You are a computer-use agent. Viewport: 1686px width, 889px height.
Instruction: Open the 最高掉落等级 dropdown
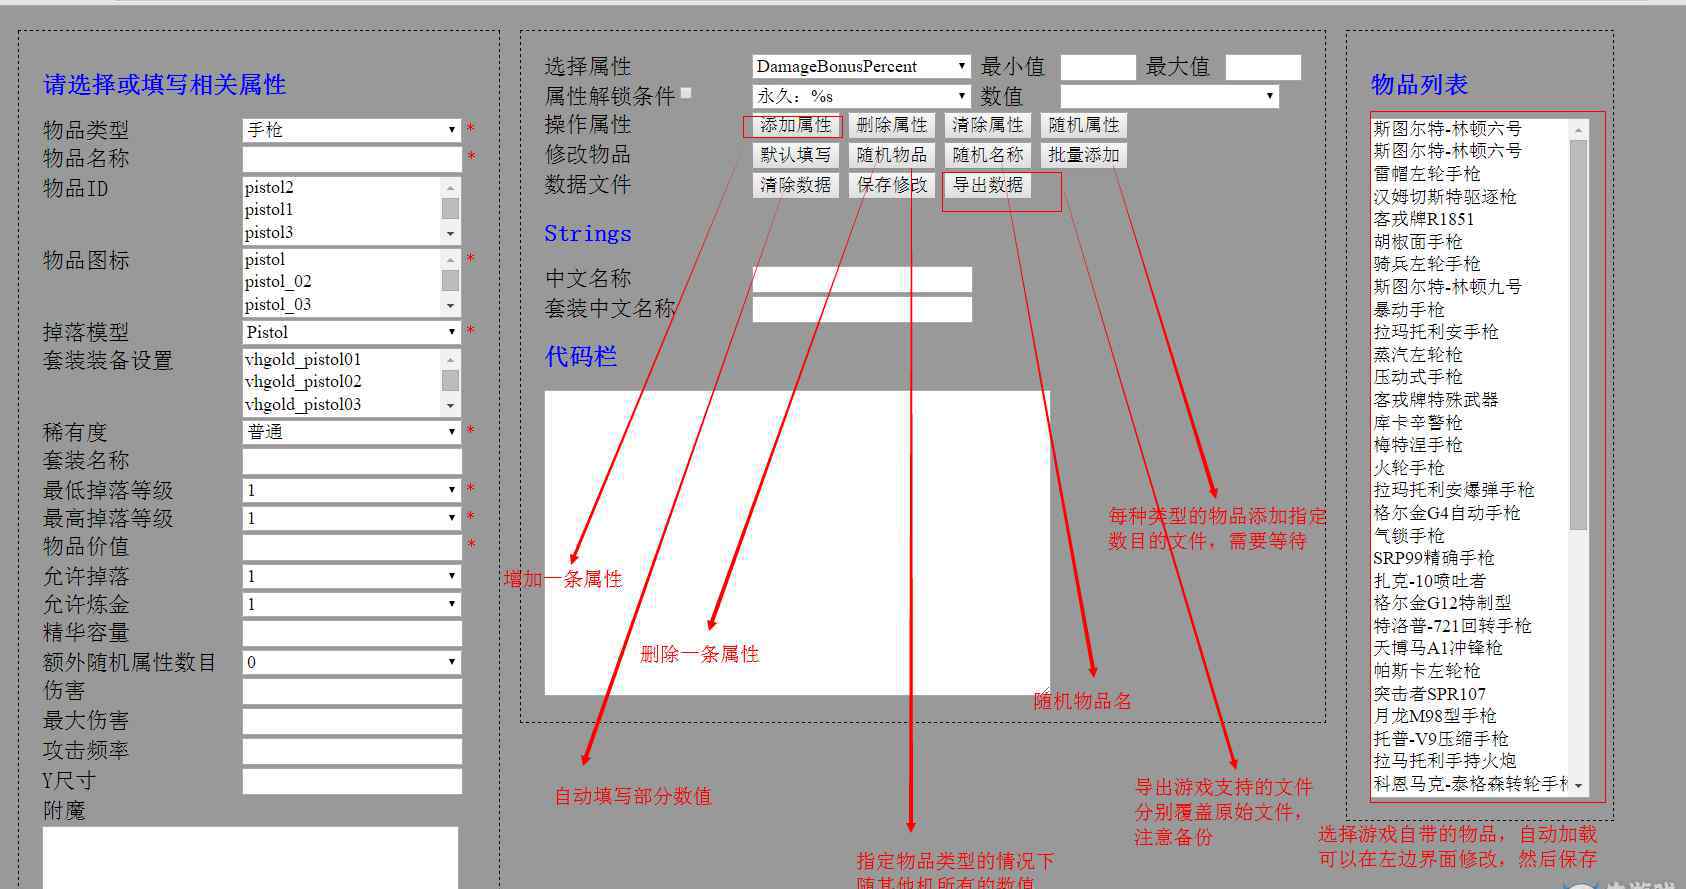351,518
